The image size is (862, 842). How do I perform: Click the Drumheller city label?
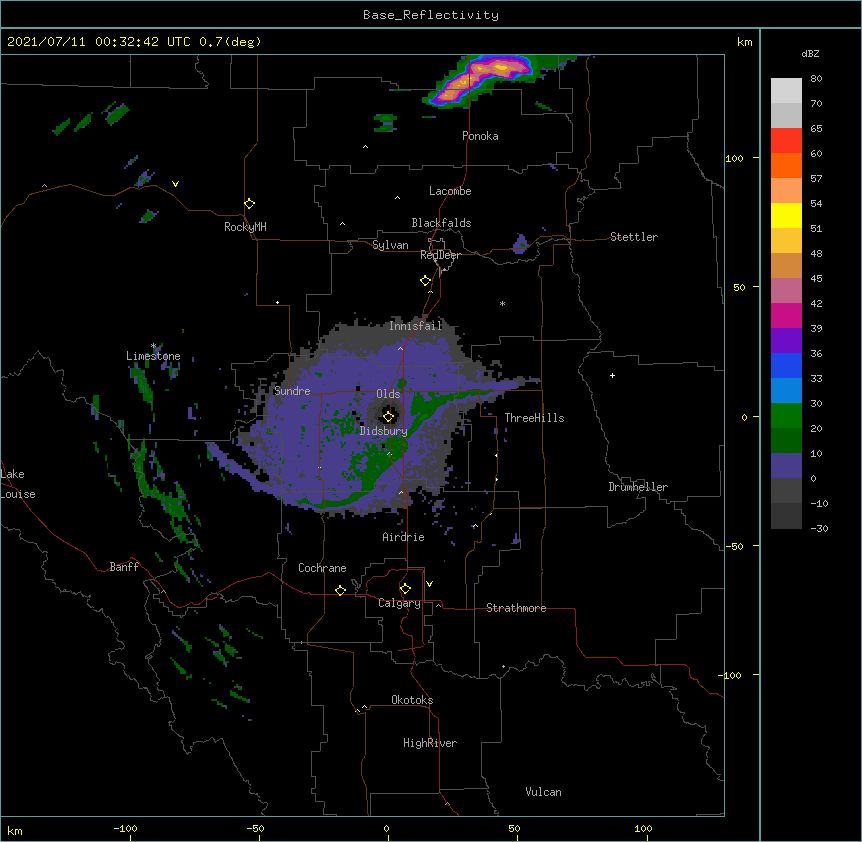638,487
